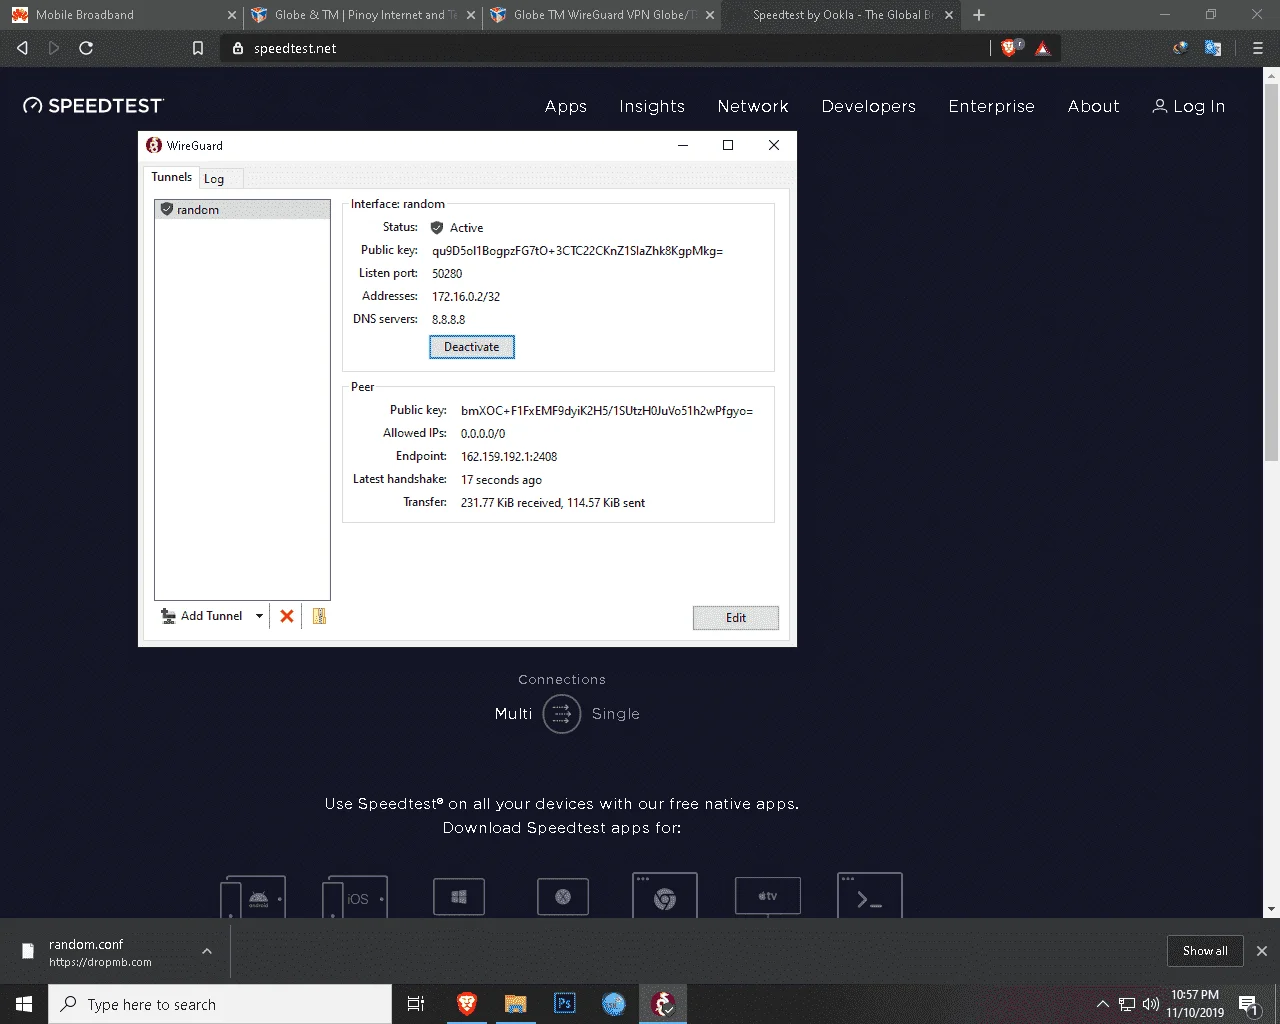The width and height of the screenshot is (1280, 1024).
Task: Toggle Multi/Single connections switch
Action: pyautogui.click(x=562, y=714)
